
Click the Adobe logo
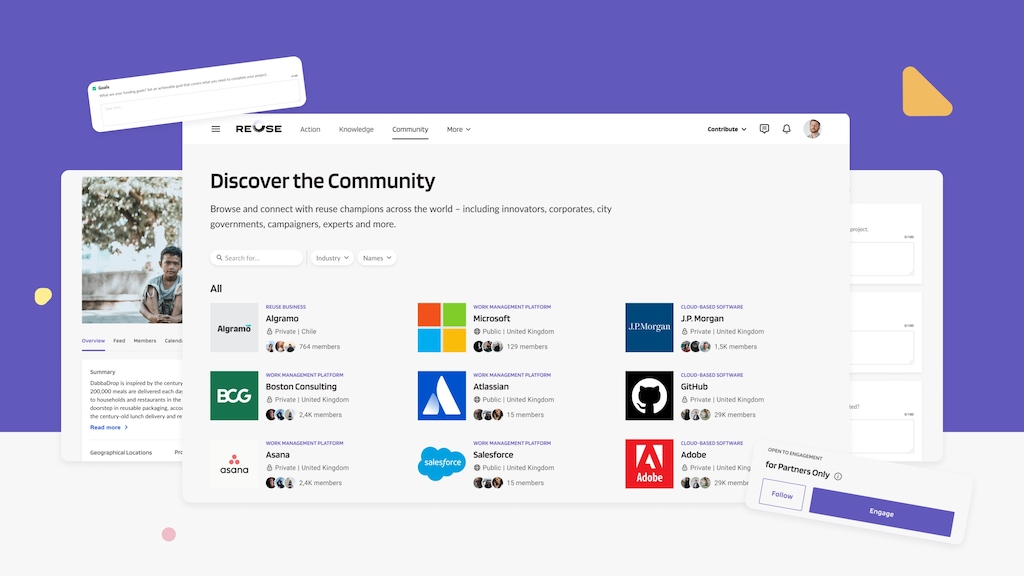point(649,464)
